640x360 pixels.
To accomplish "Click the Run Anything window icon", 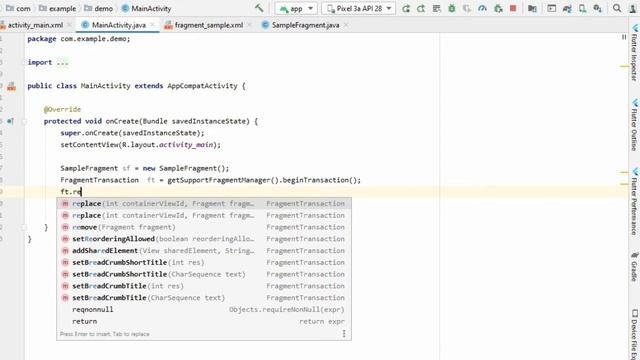I will (x=551, y=9).
